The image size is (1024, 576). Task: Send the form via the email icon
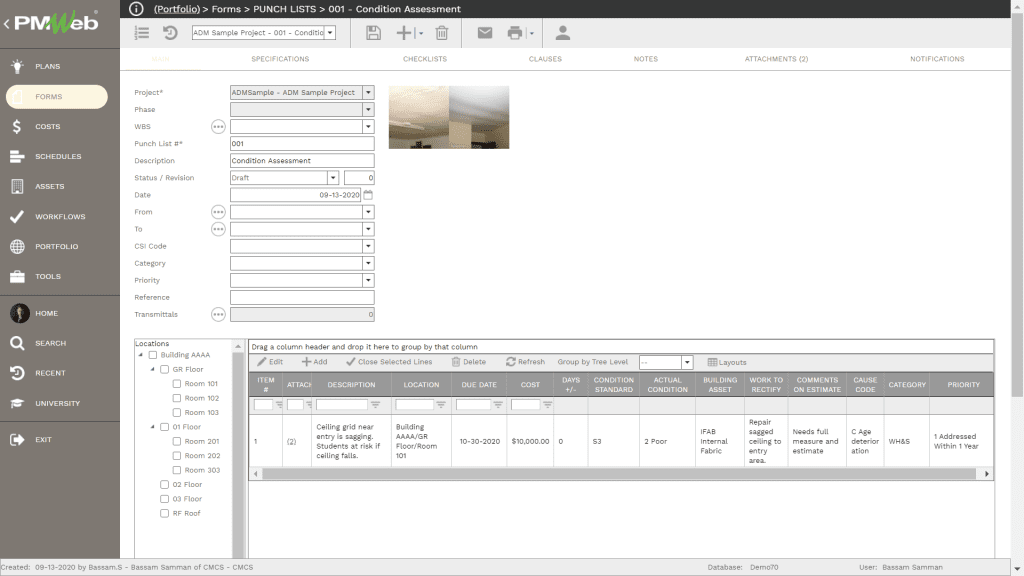[x=484, y=33]
